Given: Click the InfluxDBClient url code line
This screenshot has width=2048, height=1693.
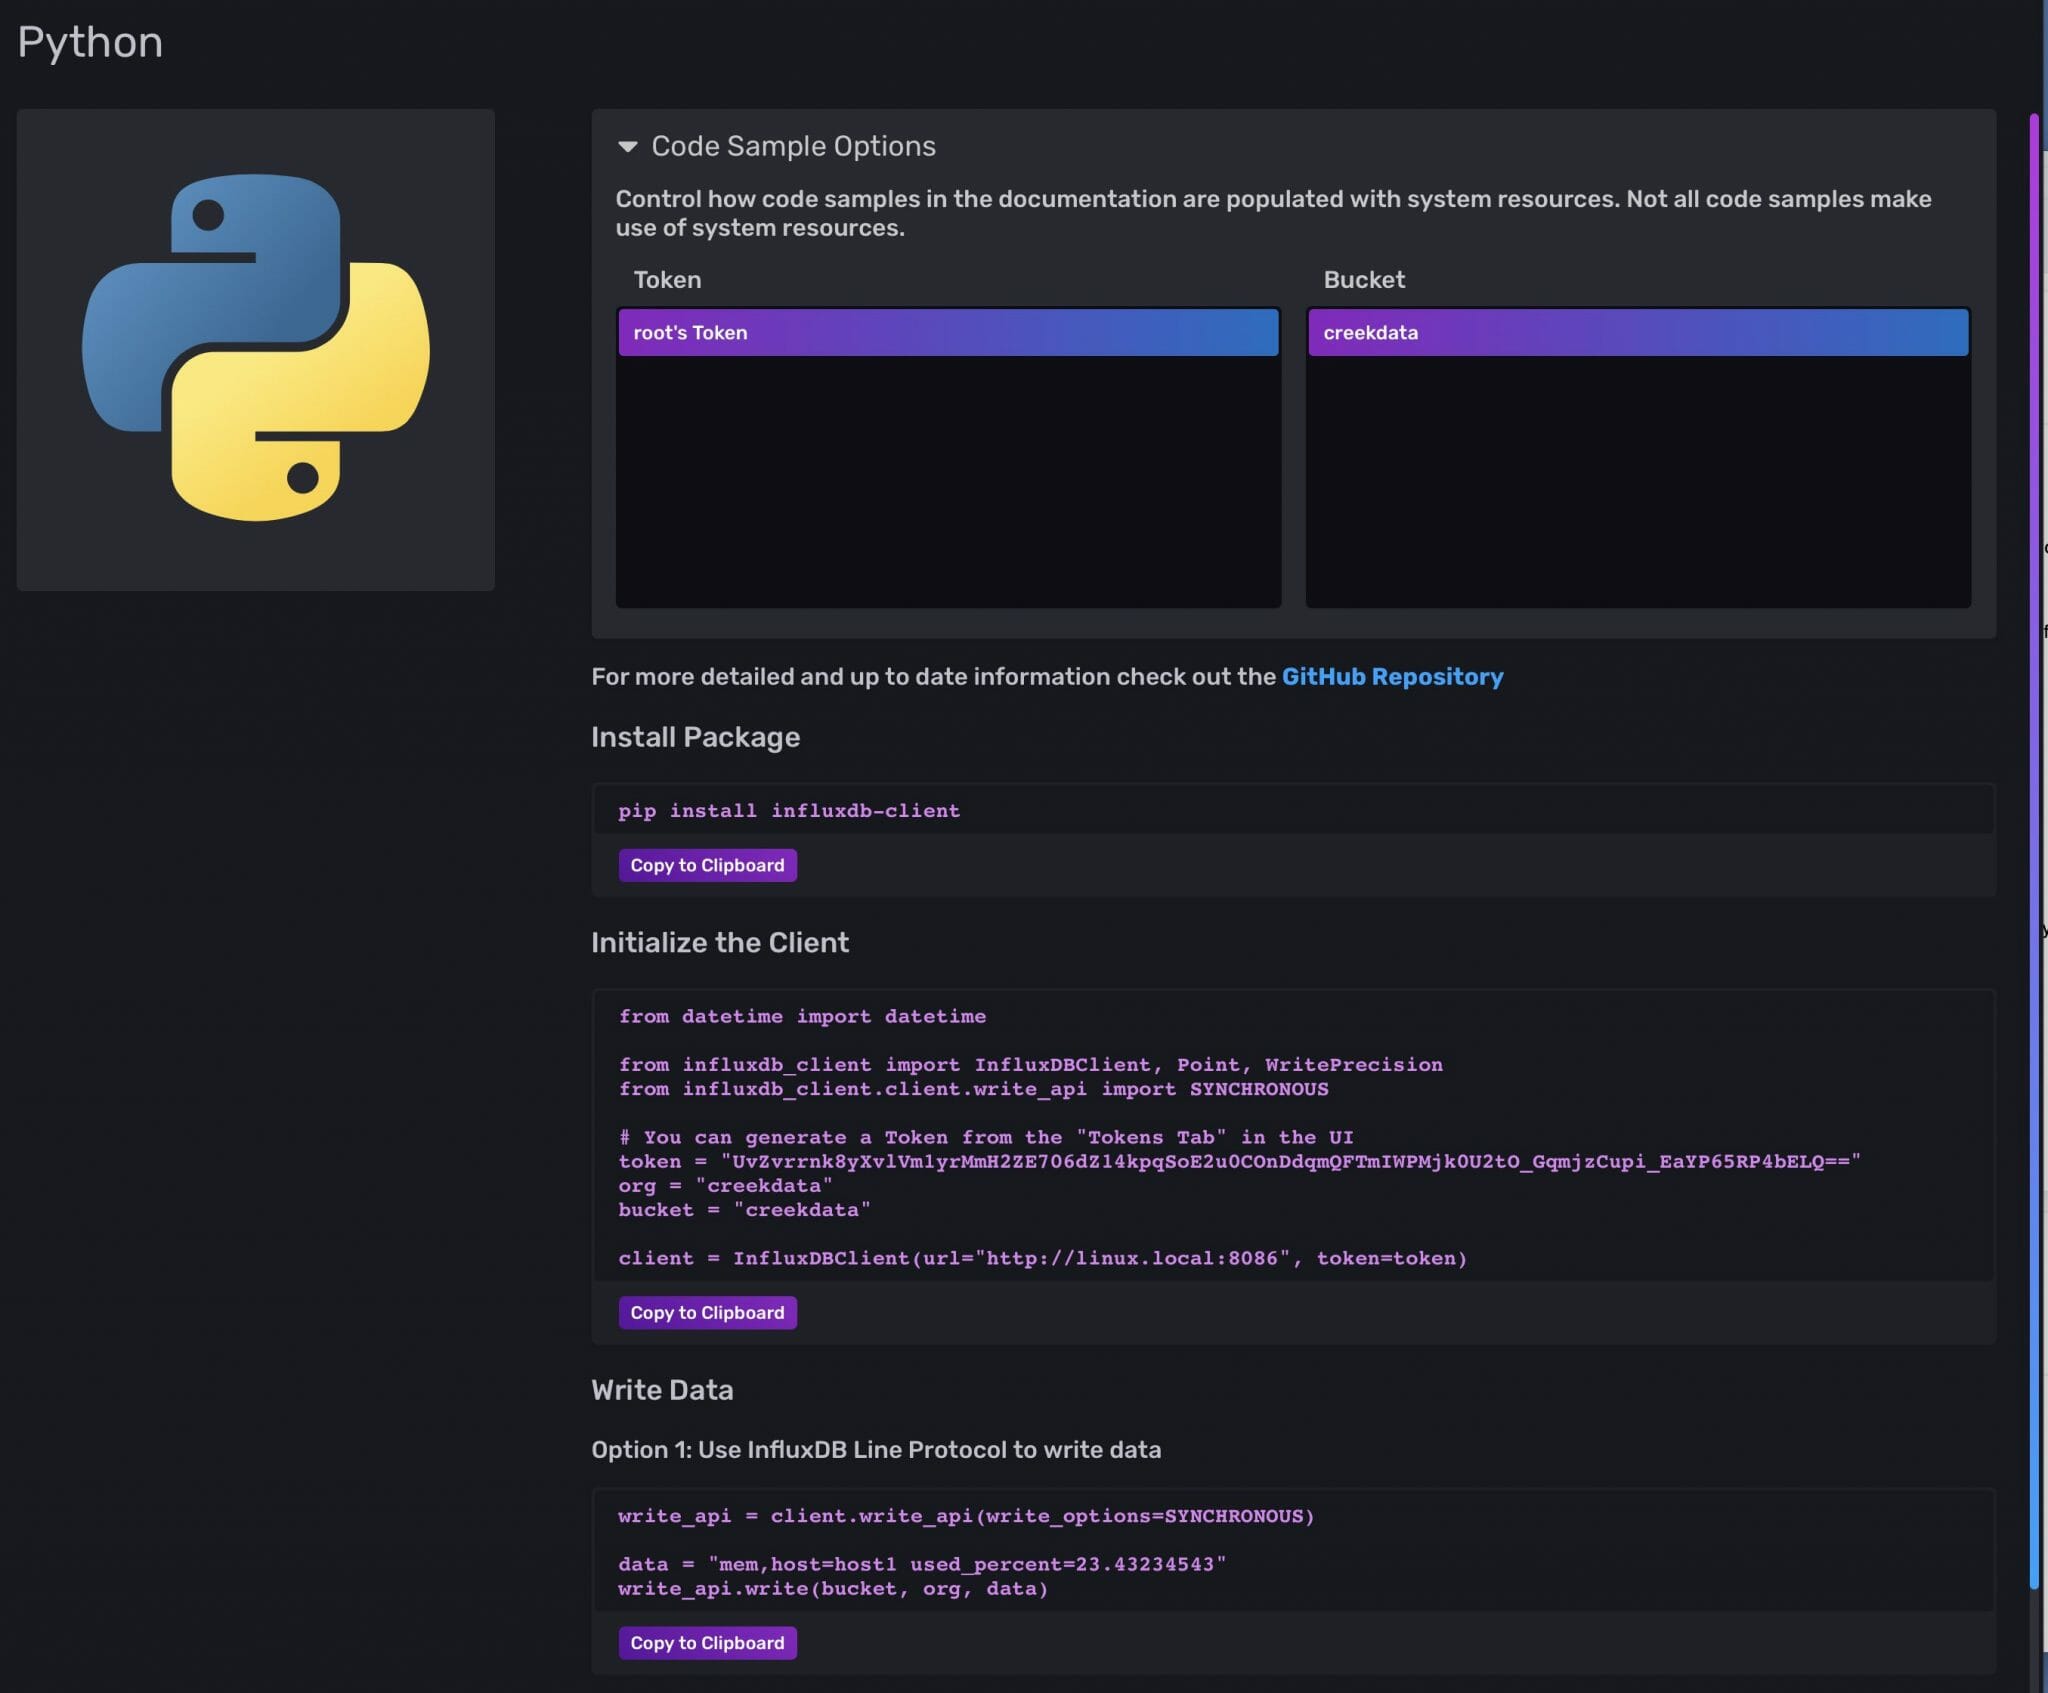Looking at the screenshot, I should coord(1041,1259).
